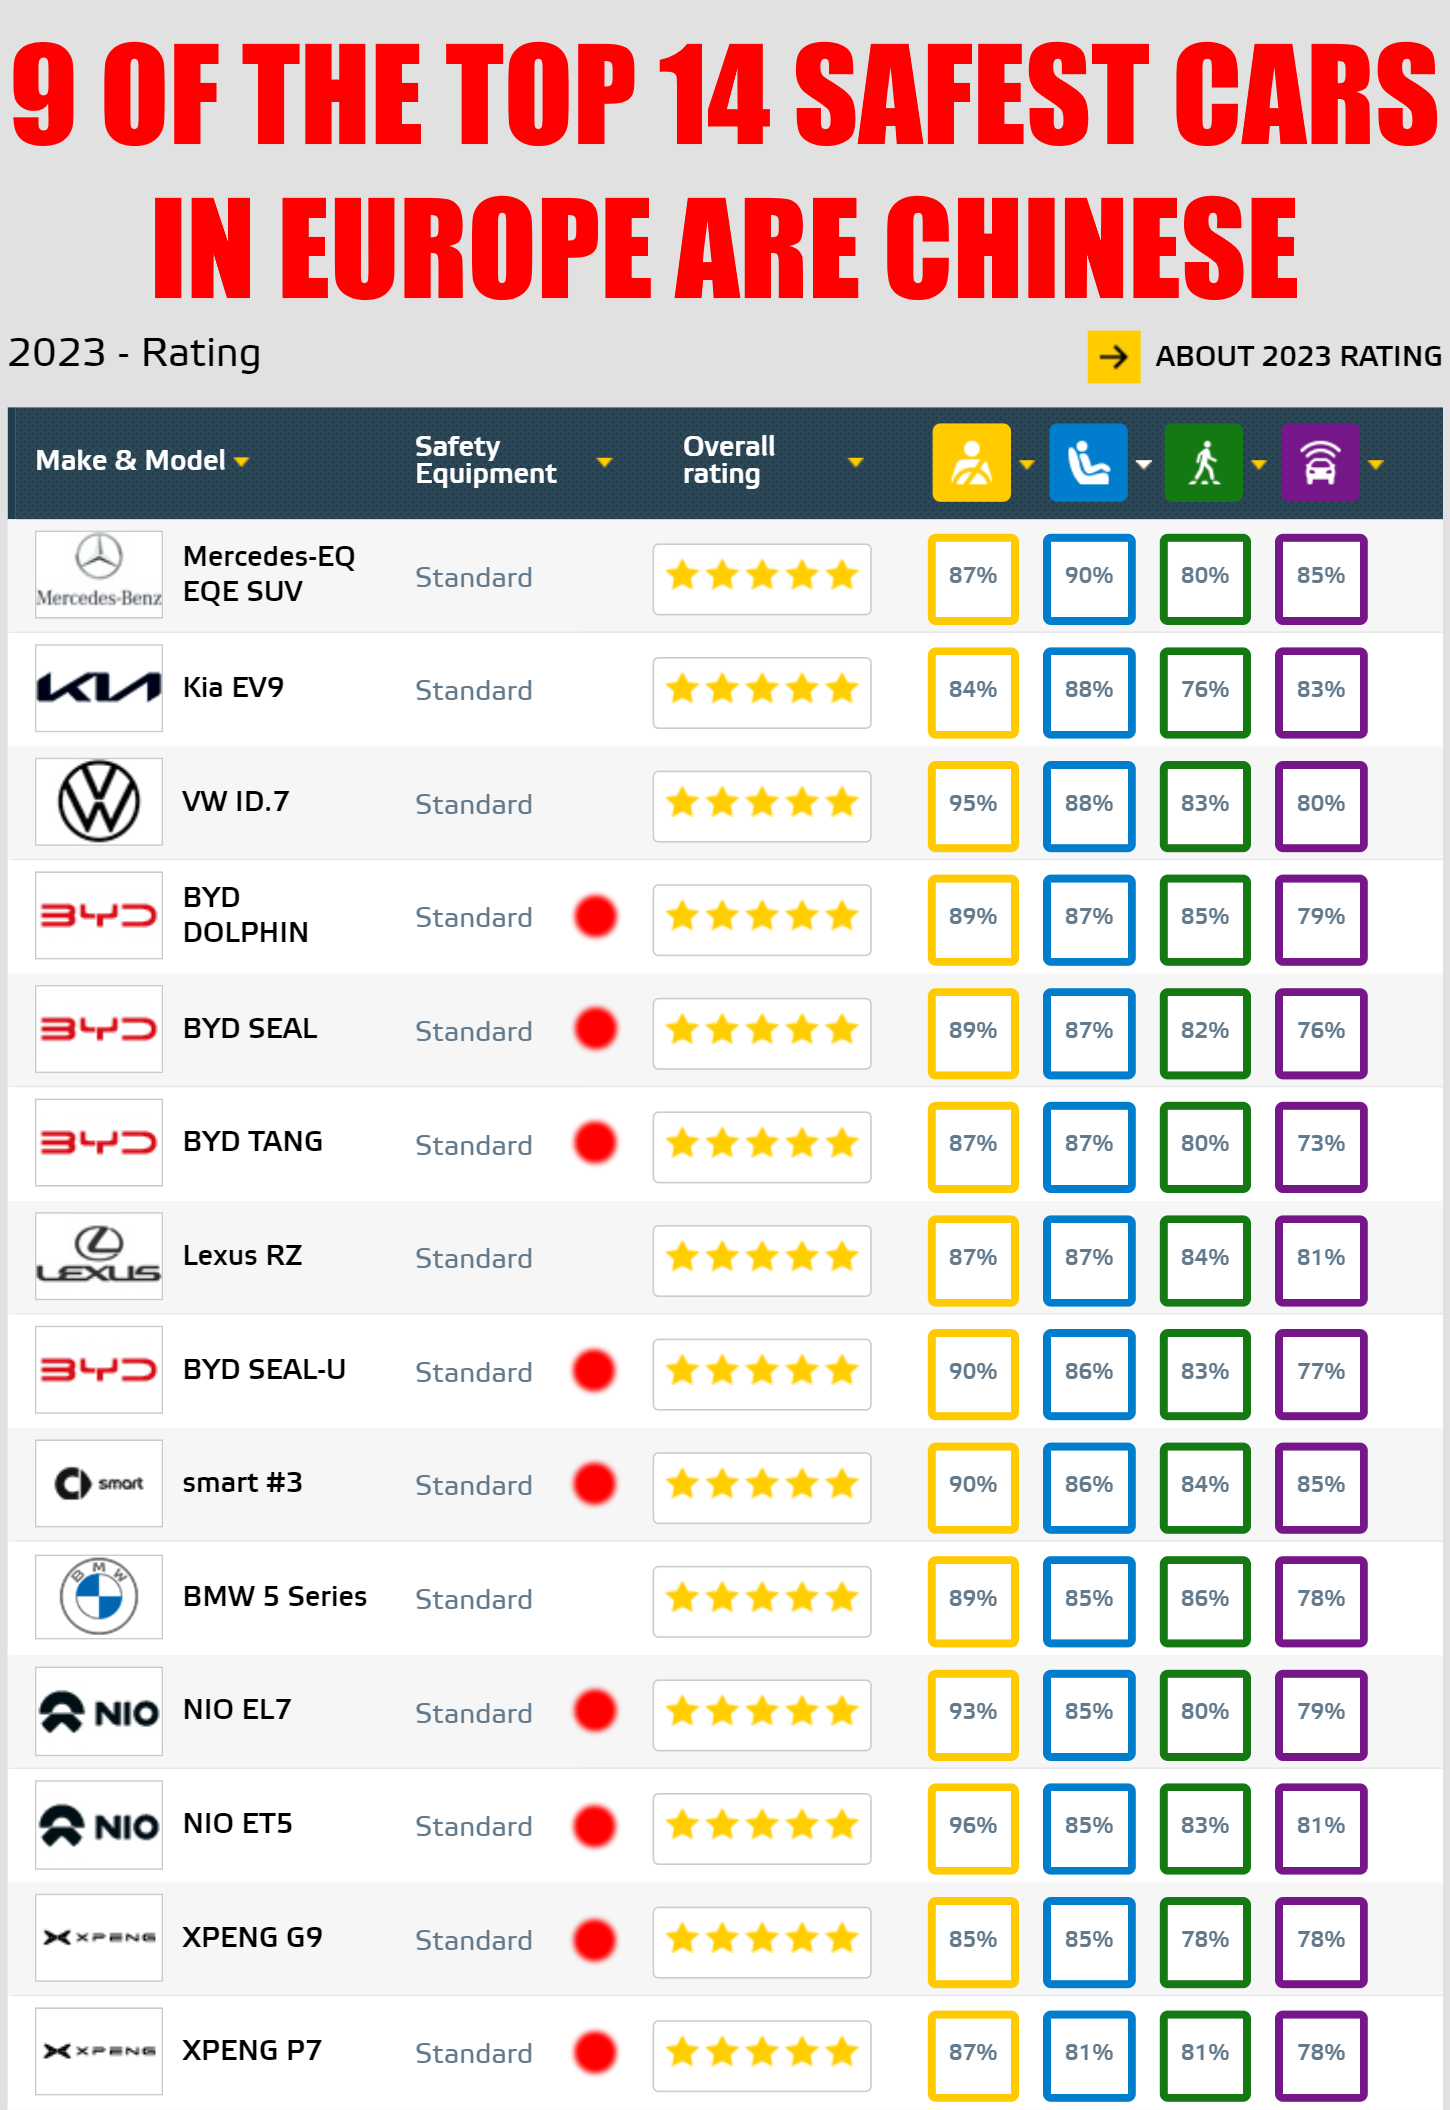Open the yellow arrow About 2023 icon

[x=1114, y=357]
